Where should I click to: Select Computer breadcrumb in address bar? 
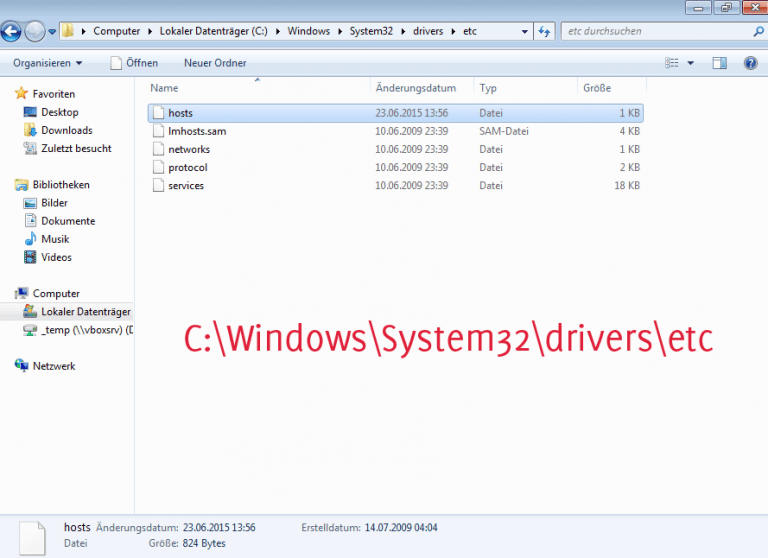pyautogui.click(x=117, y=31)
